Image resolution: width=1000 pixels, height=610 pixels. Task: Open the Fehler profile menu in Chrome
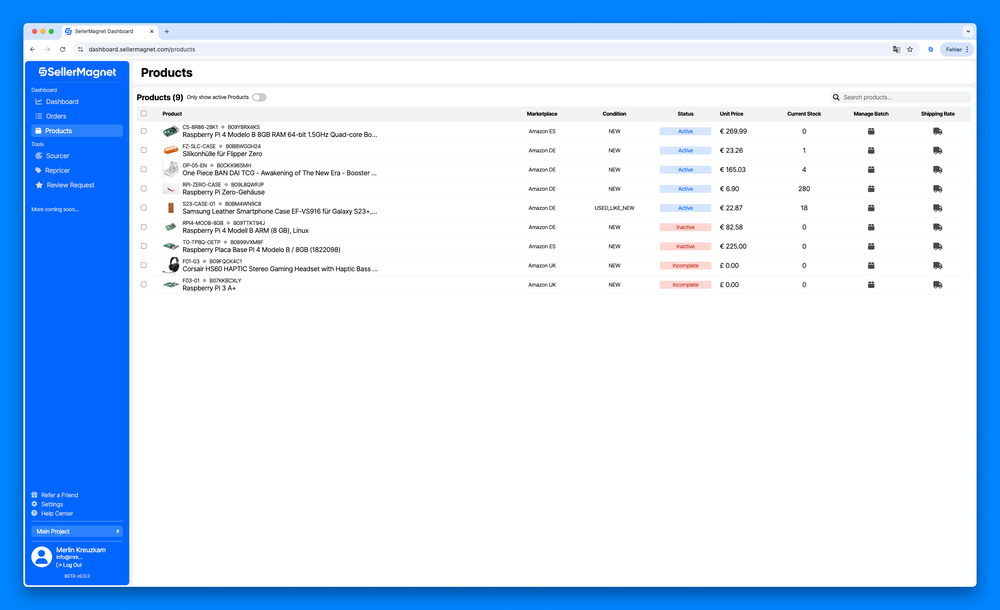point(957,49)
